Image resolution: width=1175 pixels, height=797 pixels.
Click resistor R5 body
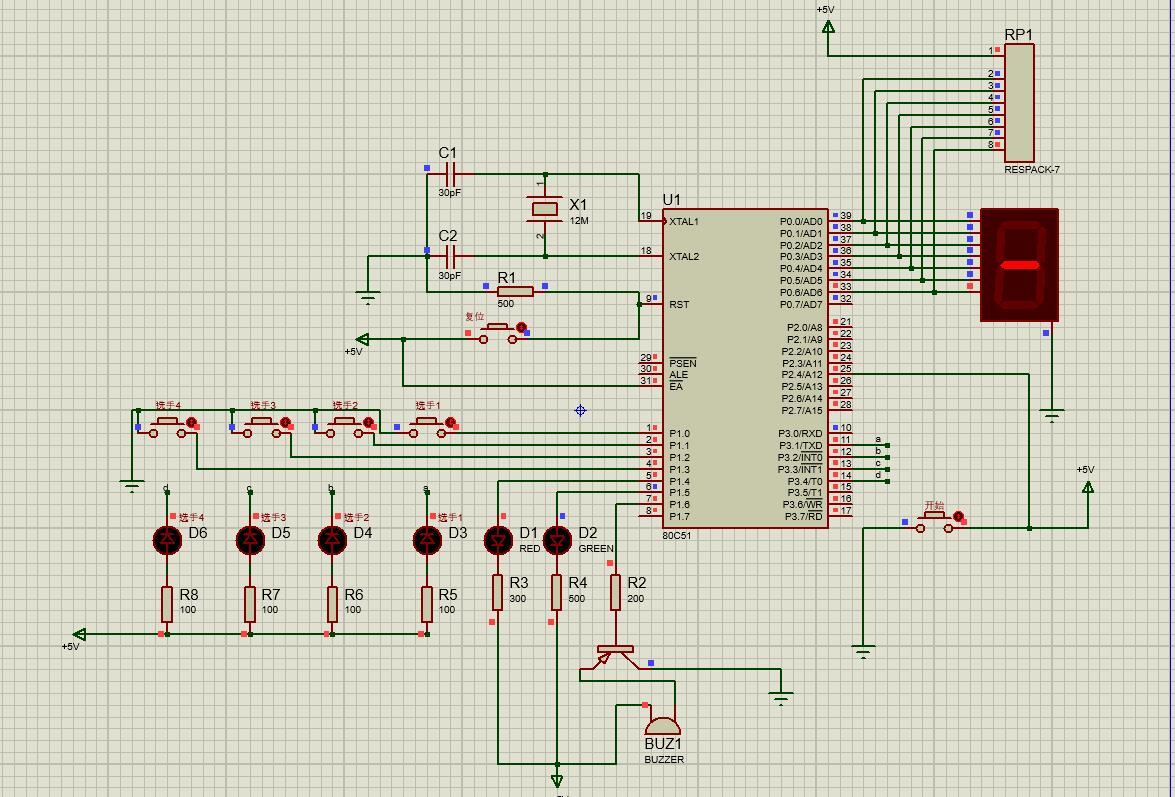(x=427, y=604)
